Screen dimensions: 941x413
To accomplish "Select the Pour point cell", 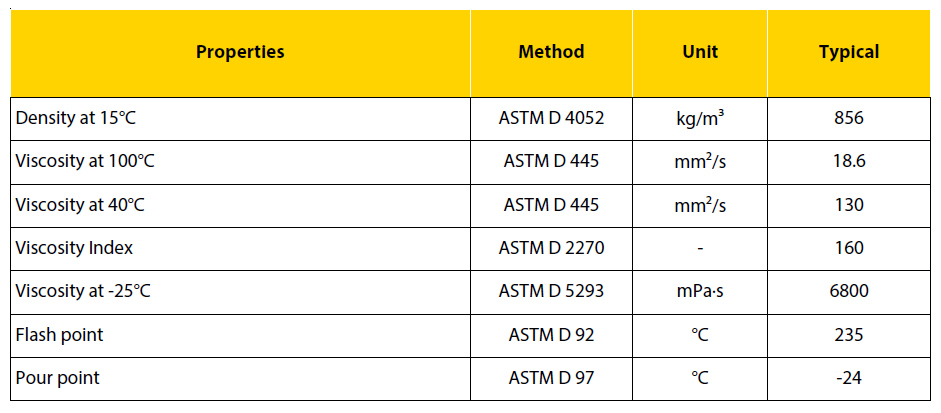I will pyautogui.click(x=240, y=379).
